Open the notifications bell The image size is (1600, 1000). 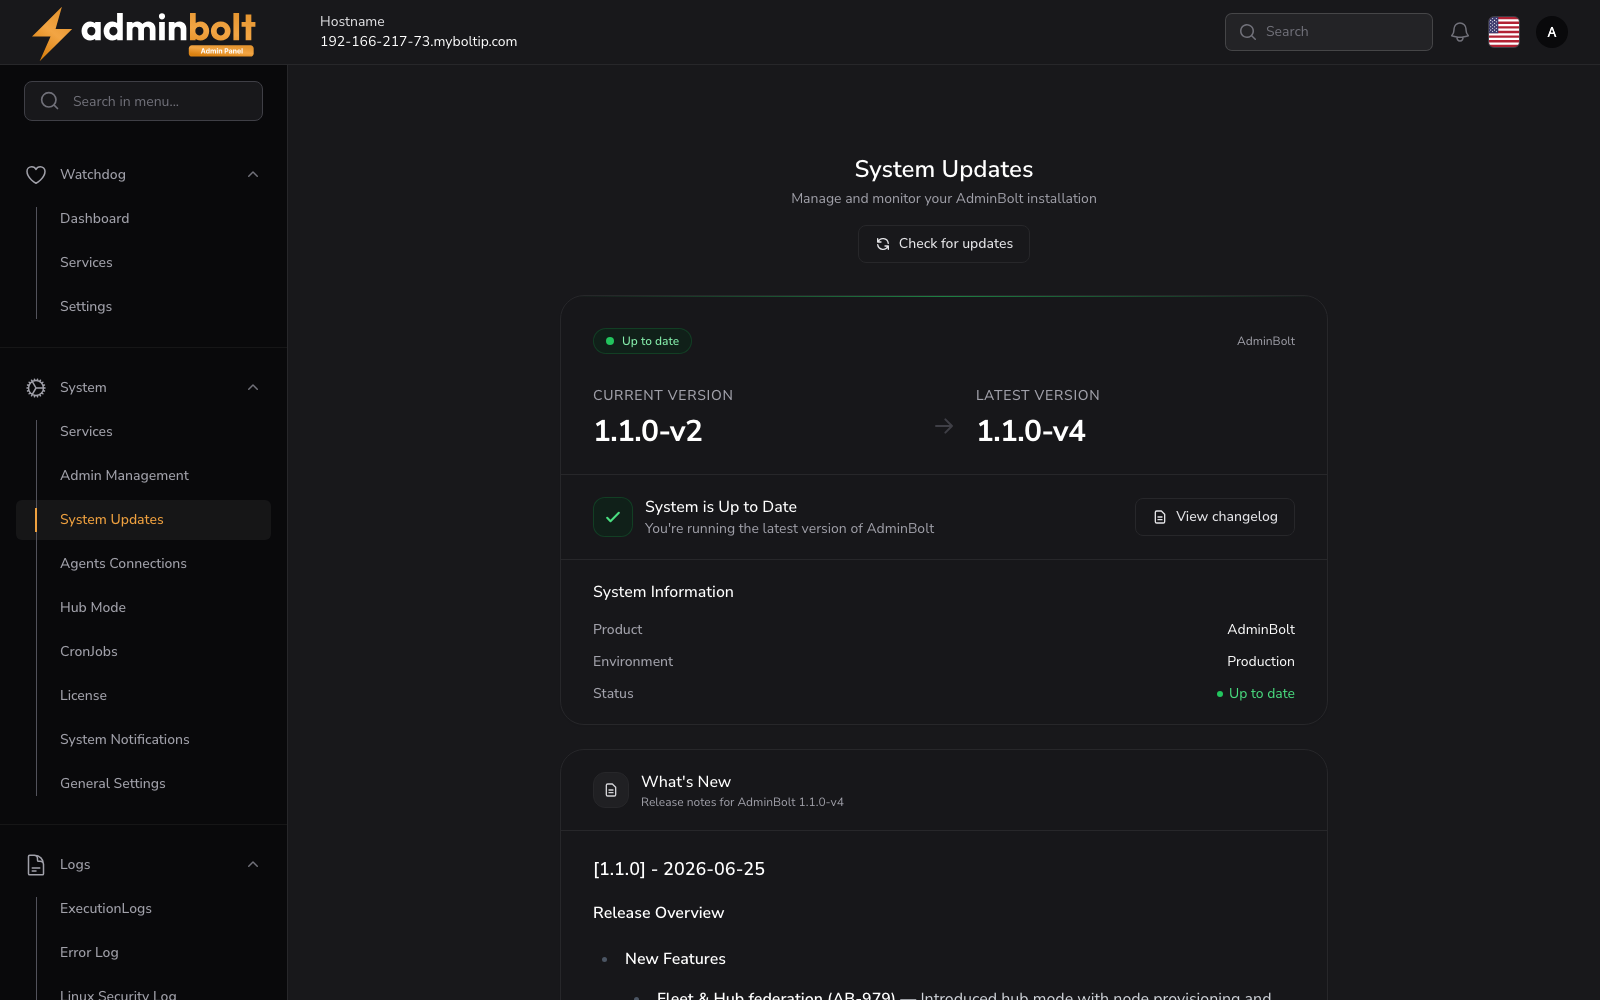point(1460,32)
